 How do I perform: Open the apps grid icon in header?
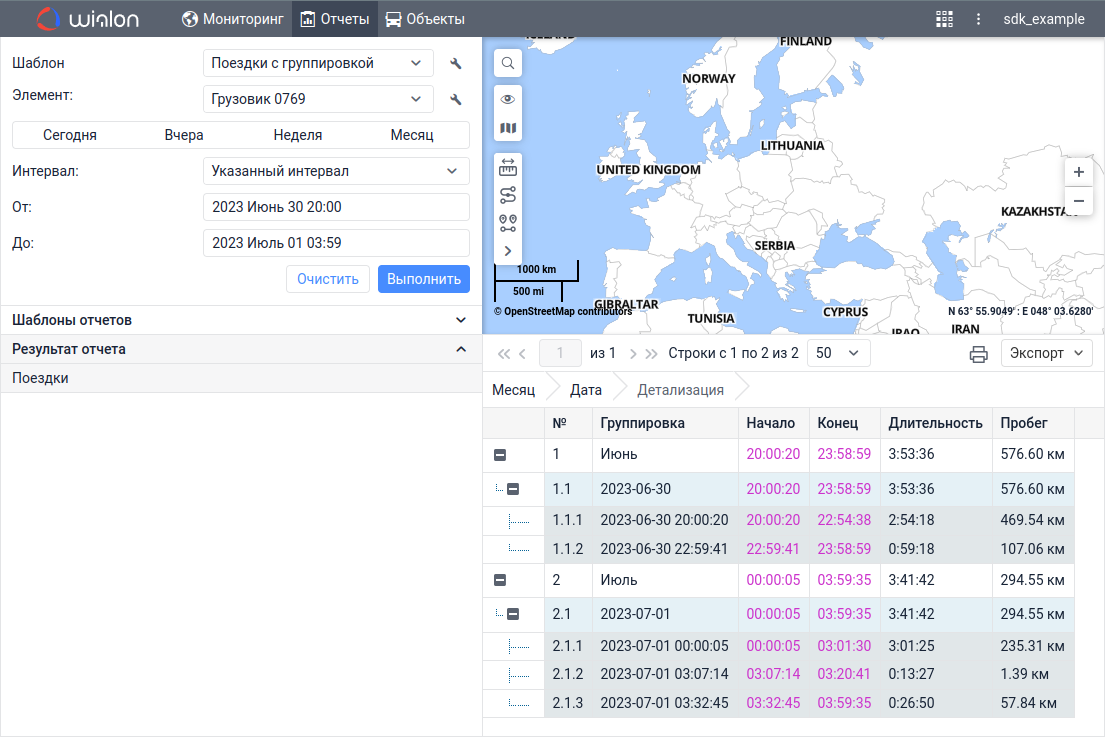tap(944, 19)
